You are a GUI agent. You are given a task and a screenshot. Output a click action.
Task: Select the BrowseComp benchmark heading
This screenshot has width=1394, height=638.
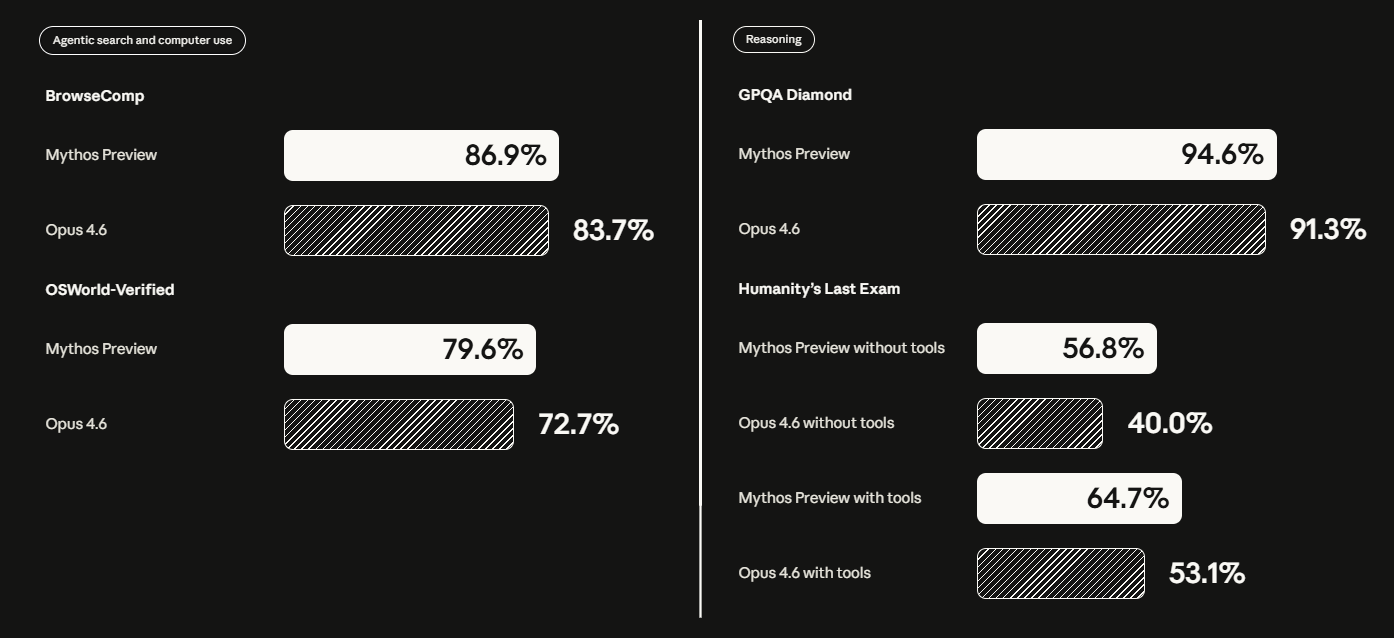95,96
